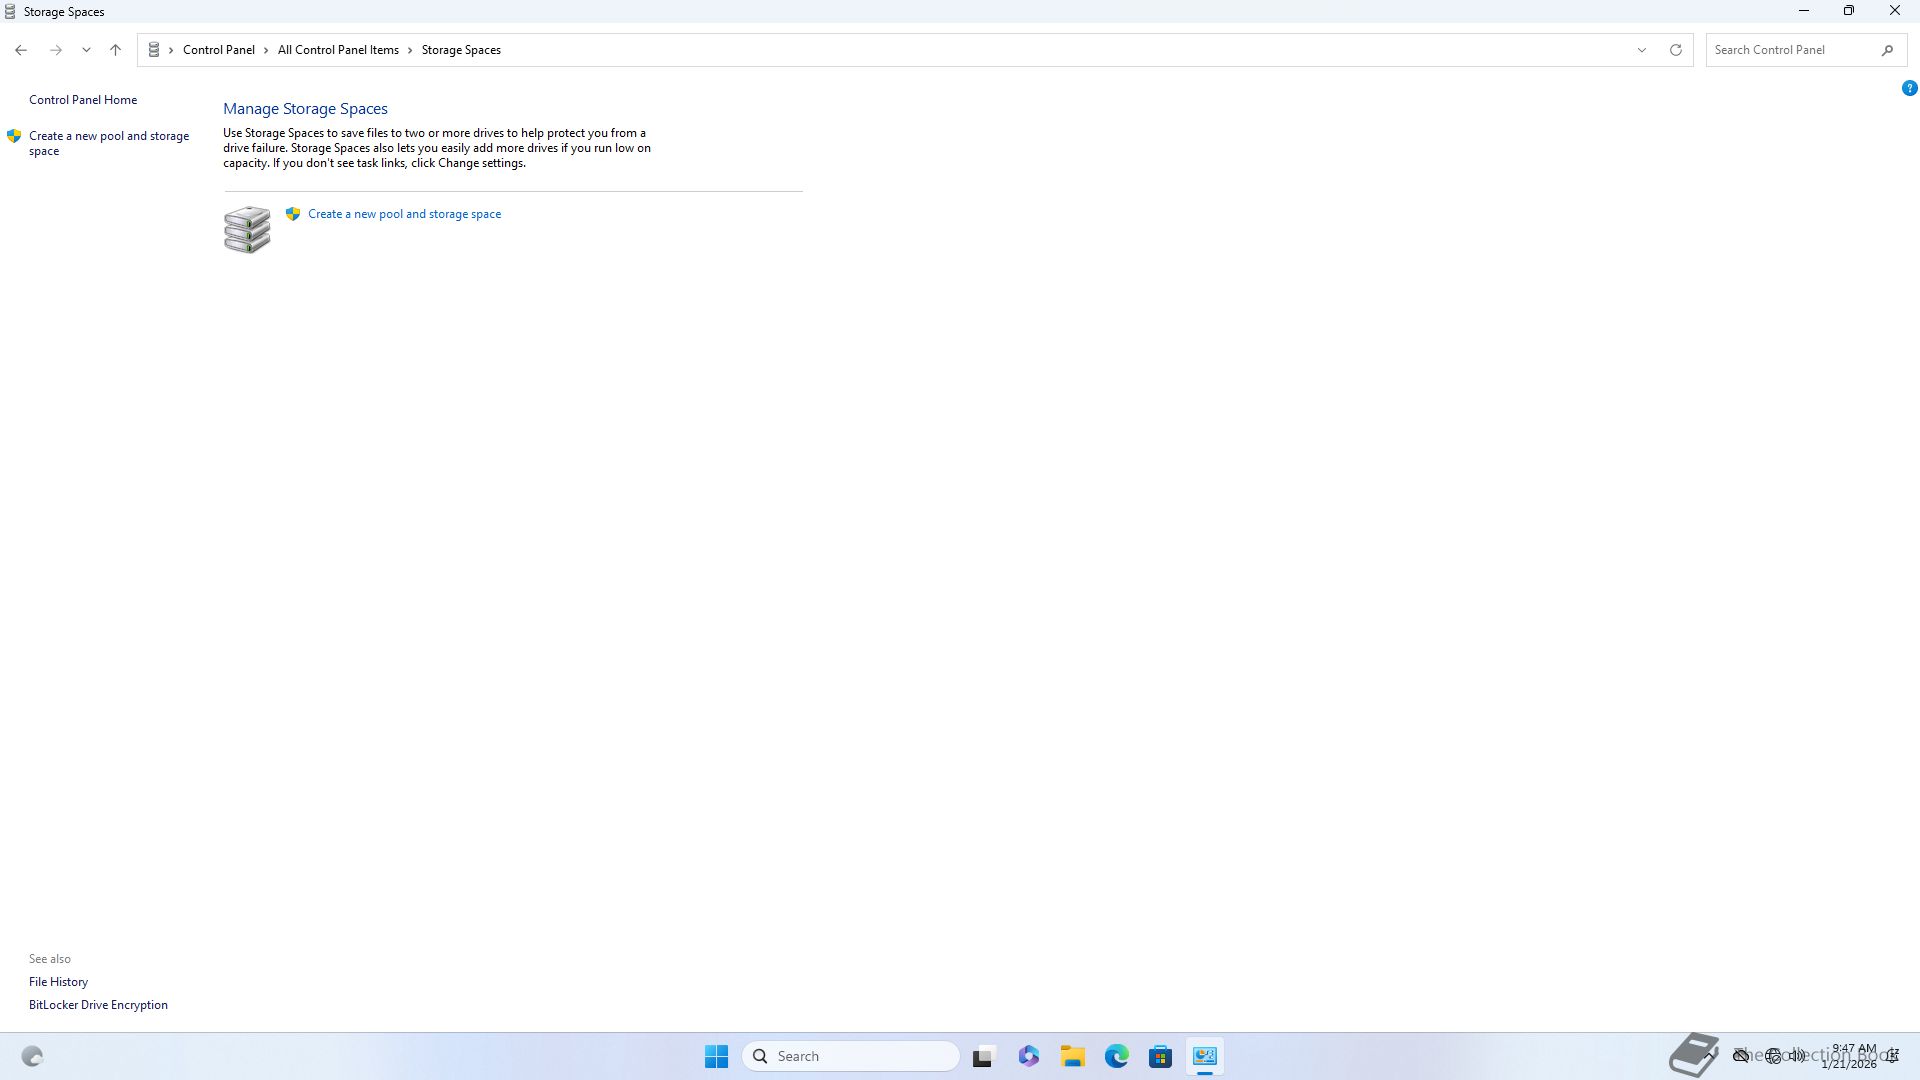This screenshot has height=1080, width=1920.
Task: Expand chevron after All Control Panel Items
Action: (410, 50)
